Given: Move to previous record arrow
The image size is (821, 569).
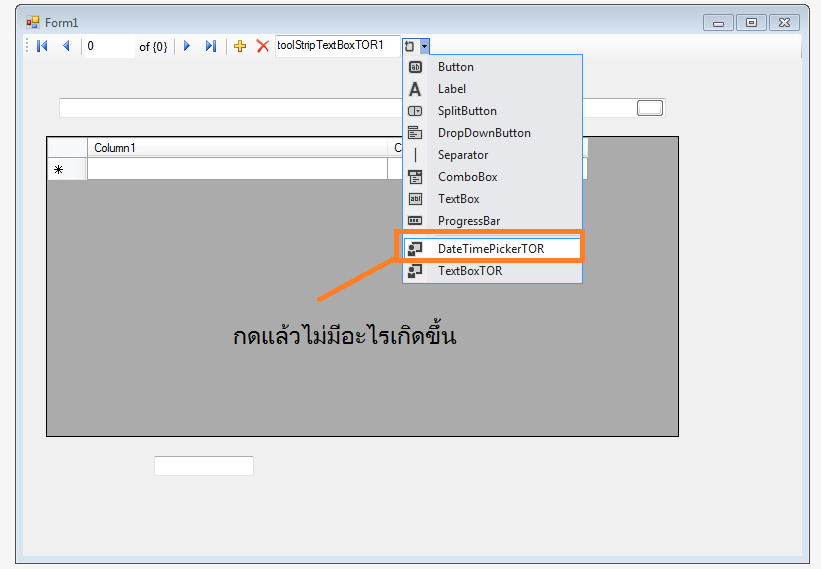Looking at the screenshot, I should 66,46.
